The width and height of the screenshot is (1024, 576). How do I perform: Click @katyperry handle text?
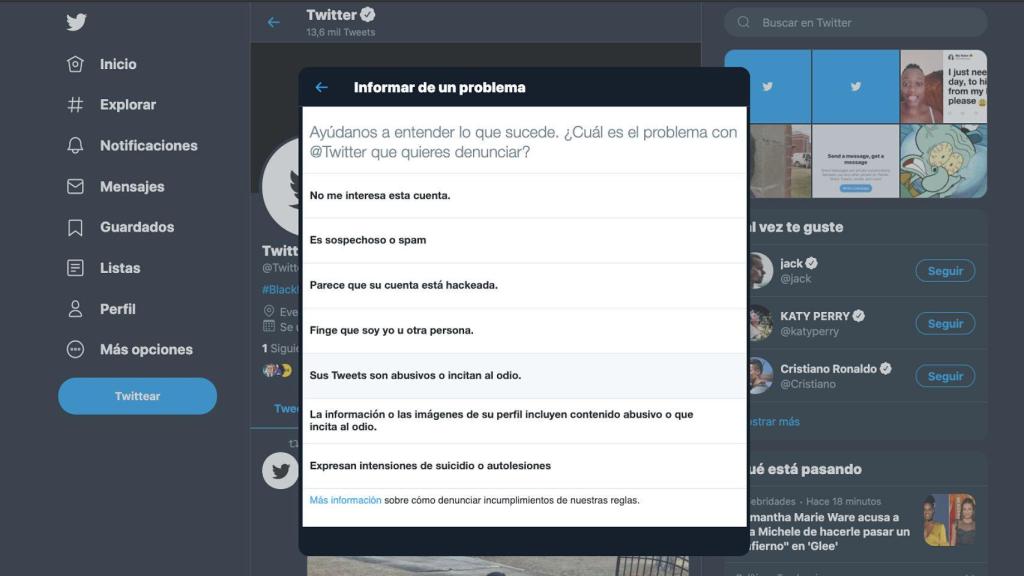point(809,331)
